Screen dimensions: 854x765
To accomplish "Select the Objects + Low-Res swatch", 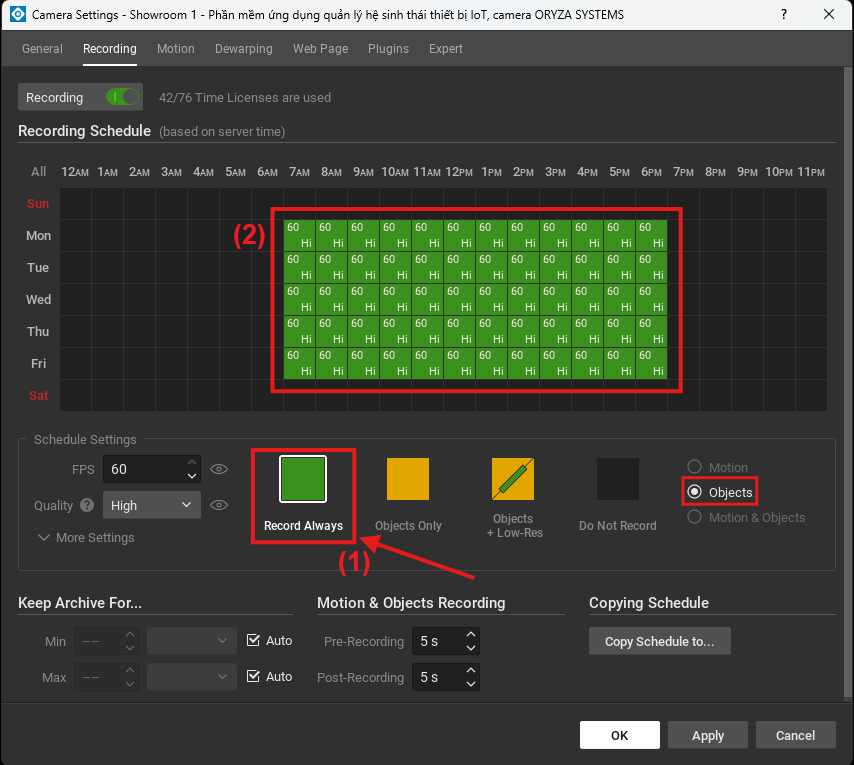I will pyautogui.click(x=513, y=479).
